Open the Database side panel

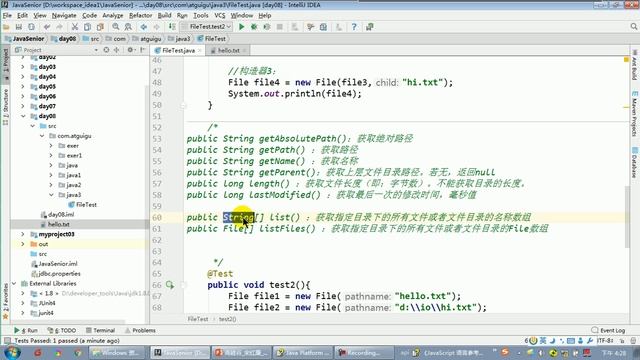pos(634,162)
